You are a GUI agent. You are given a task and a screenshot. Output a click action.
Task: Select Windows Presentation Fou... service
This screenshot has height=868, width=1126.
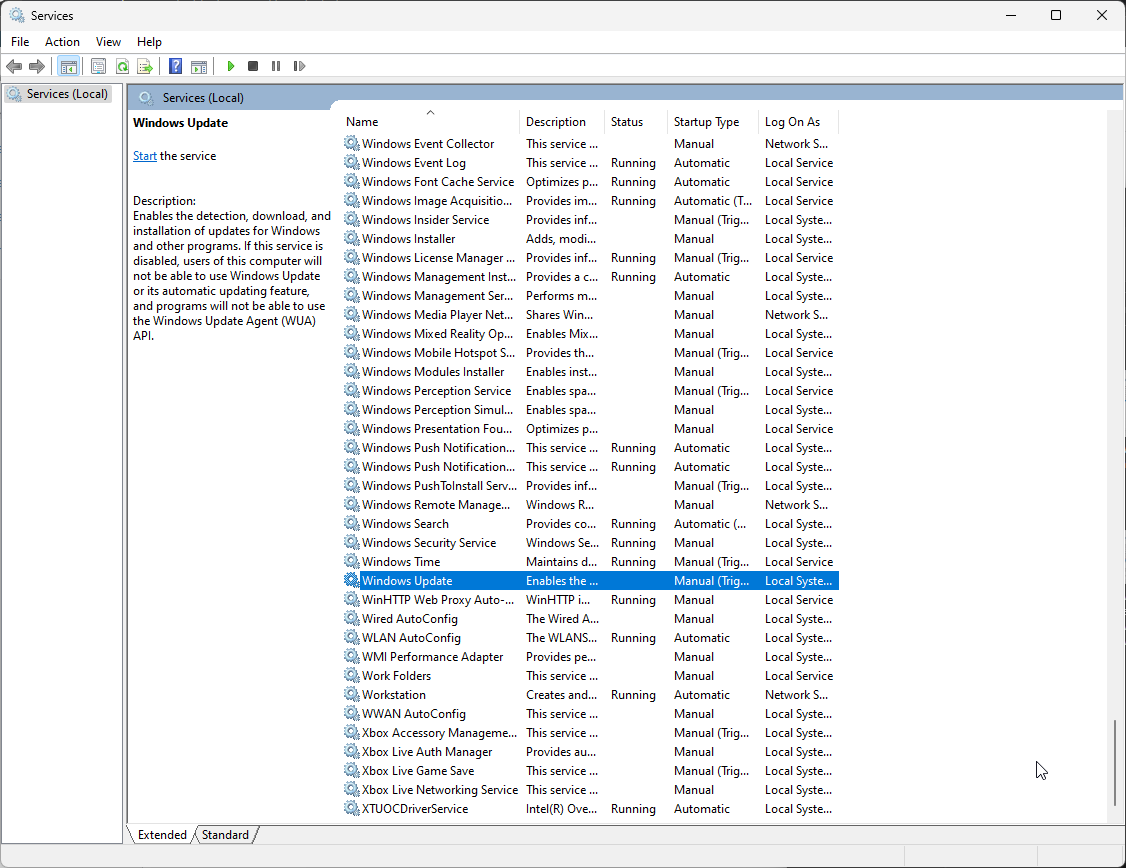coord(591,429)
